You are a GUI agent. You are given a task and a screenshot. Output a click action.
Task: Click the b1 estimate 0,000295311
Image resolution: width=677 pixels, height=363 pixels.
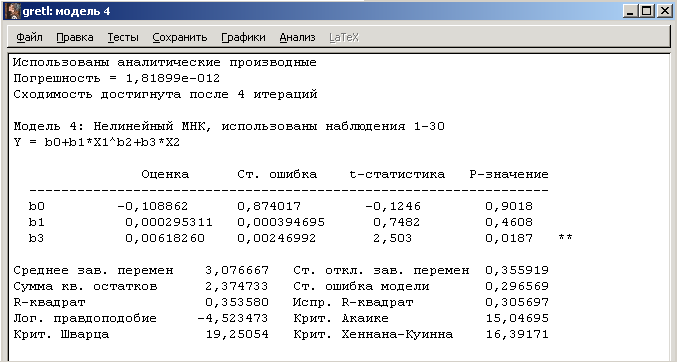coord(169,222)
